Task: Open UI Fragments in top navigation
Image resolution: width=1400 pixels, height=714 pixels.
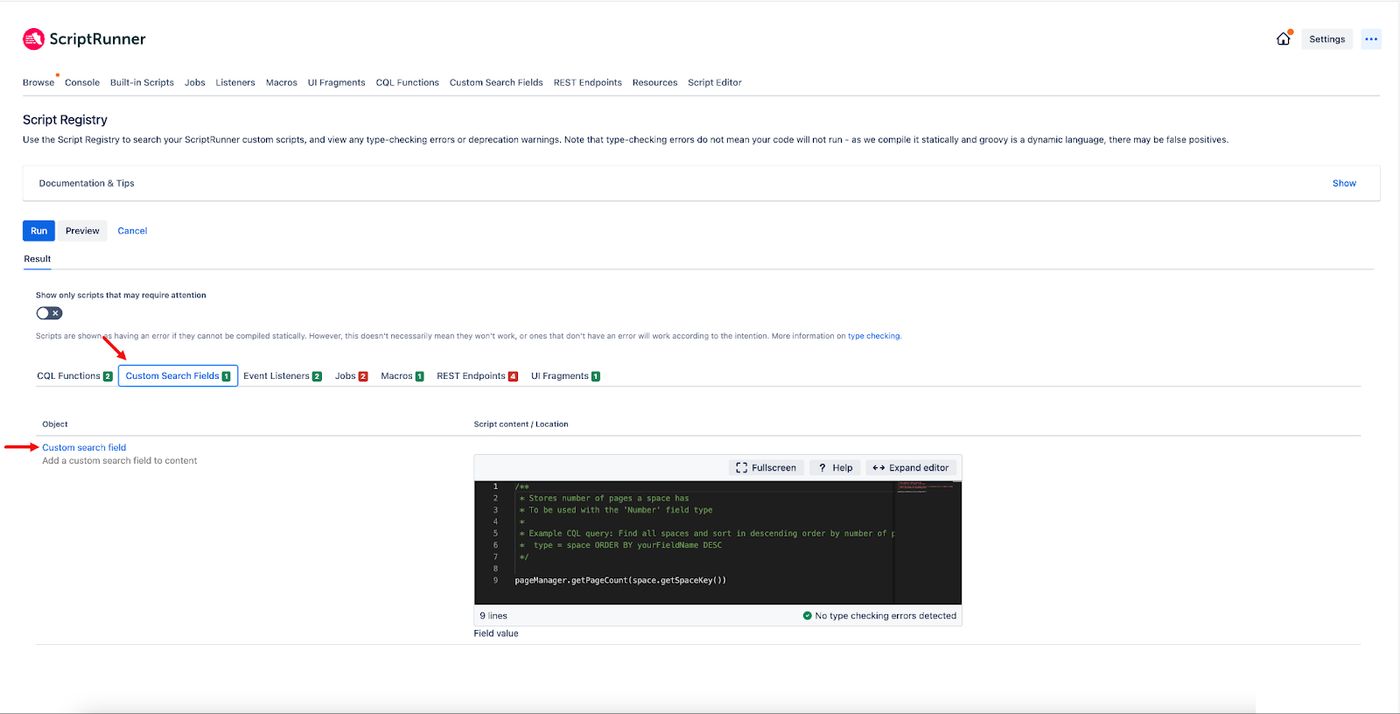Action: coord(336,82)
